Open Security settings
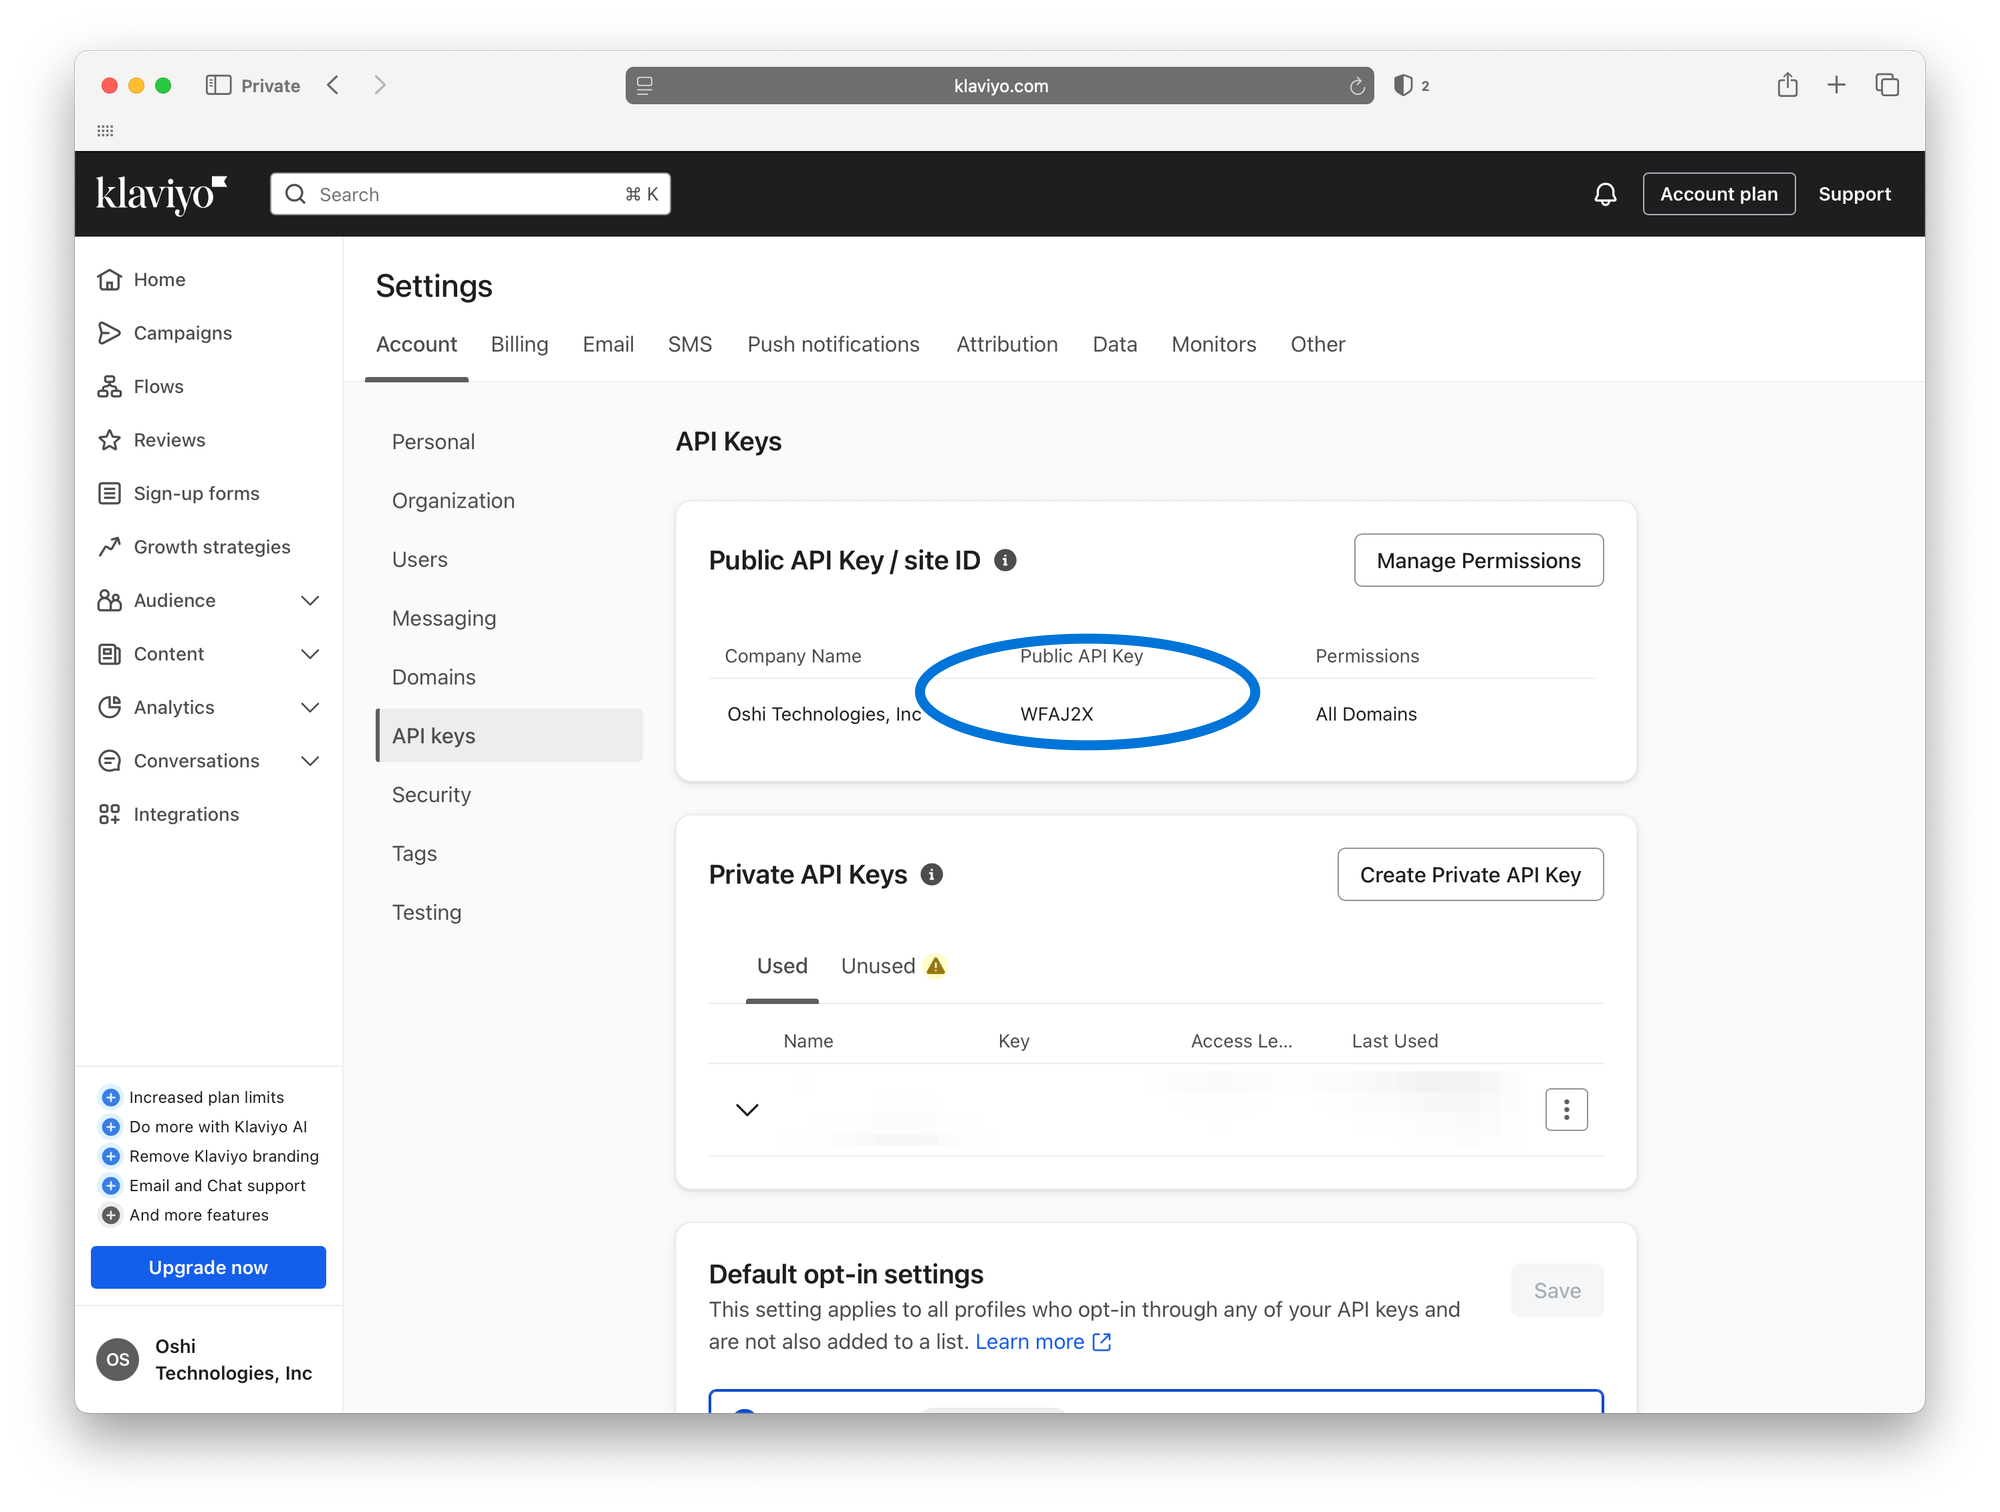Viewport: 2000px width, 1512px height. [x=431, y=795]
